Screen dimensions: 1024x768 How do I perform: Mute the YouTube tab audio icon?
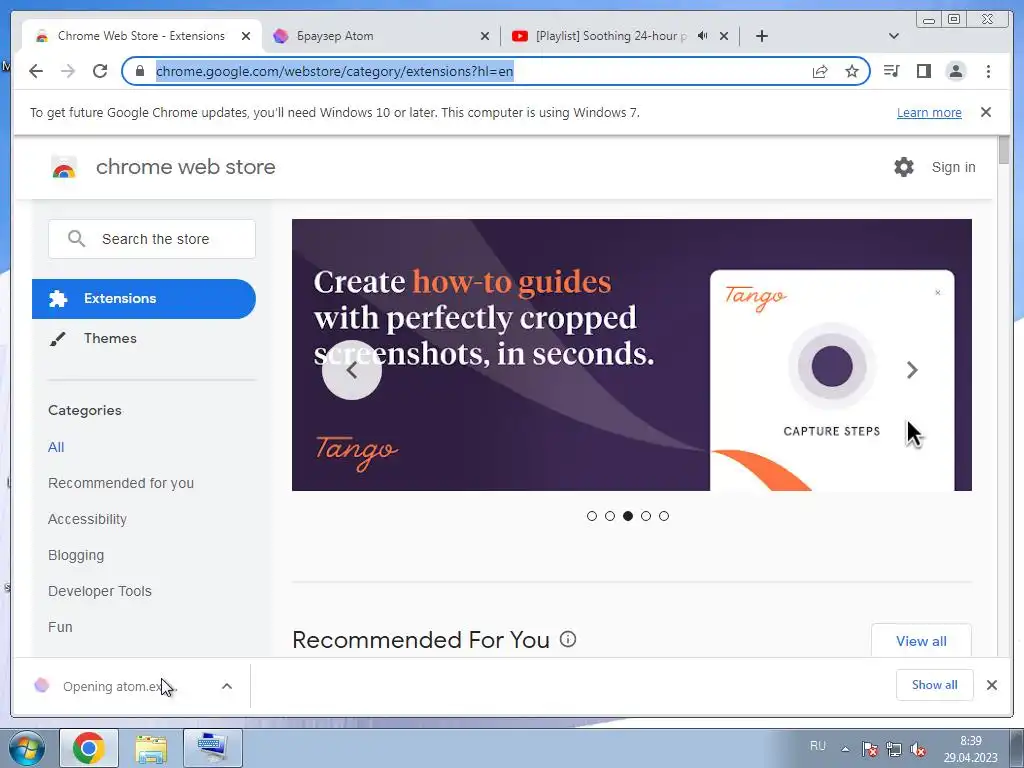click(702, 36)
